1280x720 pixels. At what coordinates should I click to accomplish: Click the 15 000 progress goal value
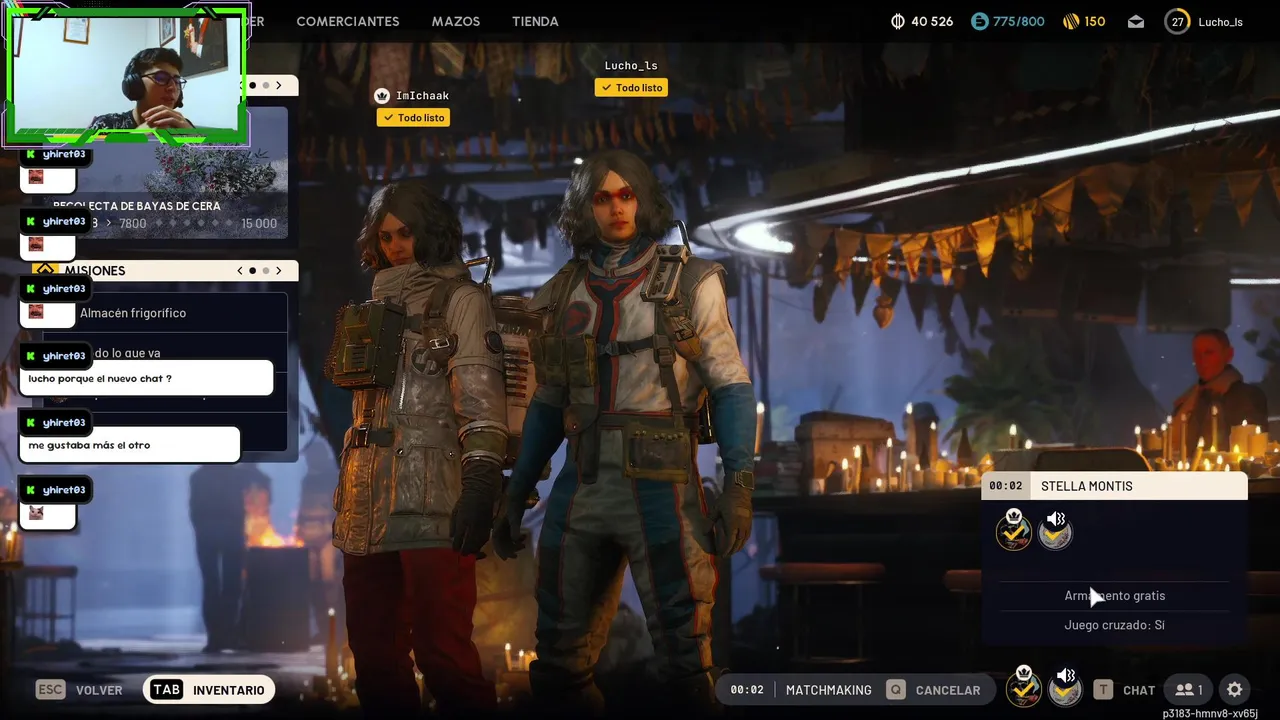coord(259,224)
